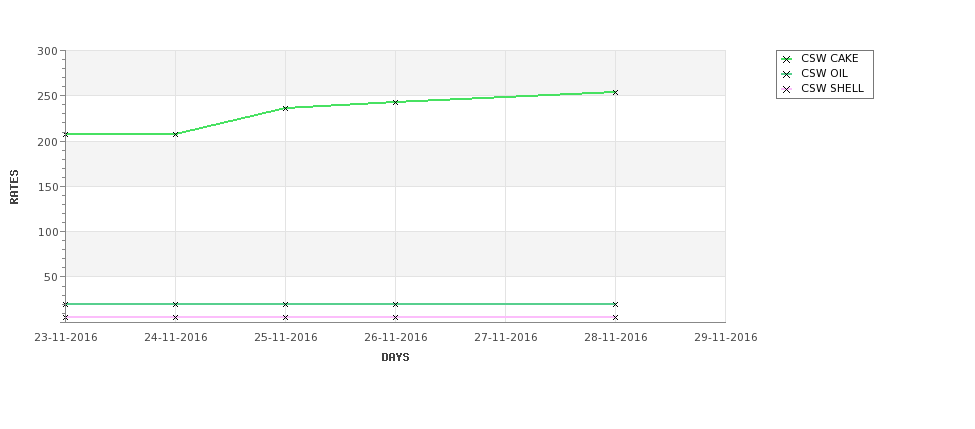
Task: Click the top line data point at 24-11-2016
Action: coord(175,134)
